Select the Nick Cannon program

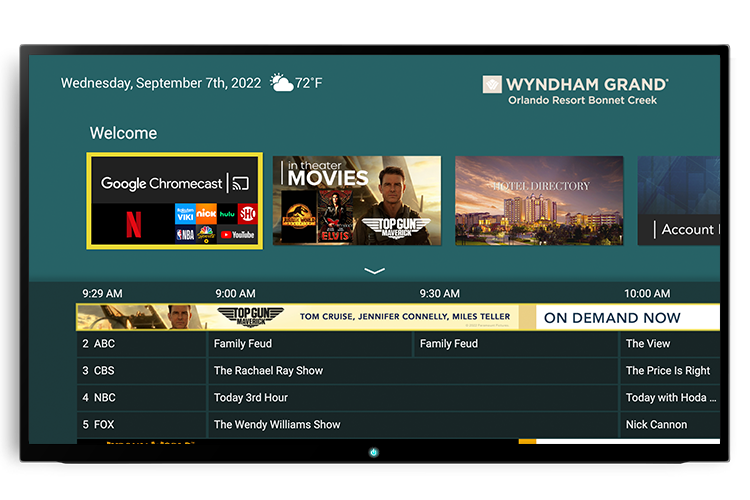tap(670, 424)
